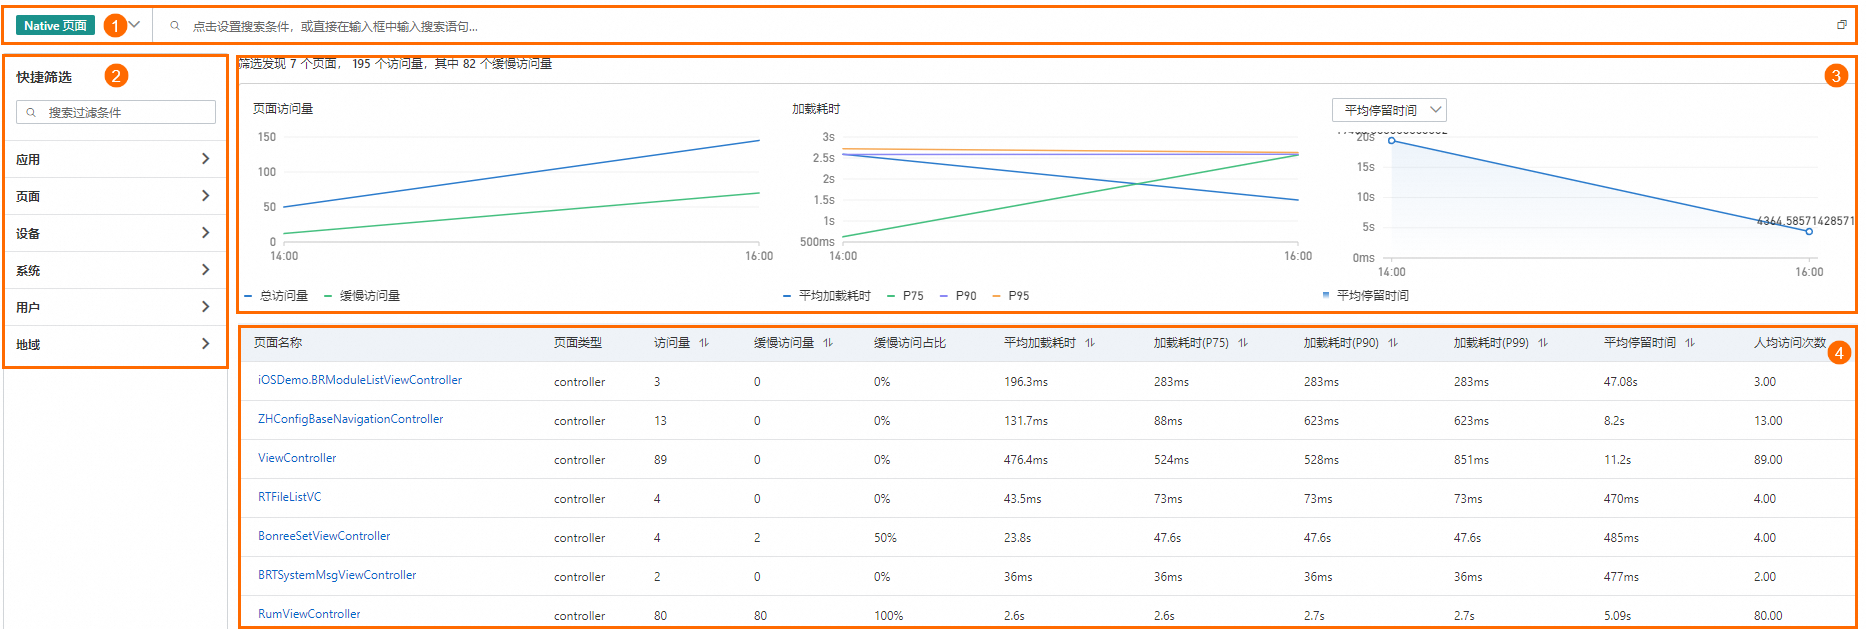Screen dimensions: 1866x629
Task: Expand the 应用 filter group
Action: pos(116,159)
